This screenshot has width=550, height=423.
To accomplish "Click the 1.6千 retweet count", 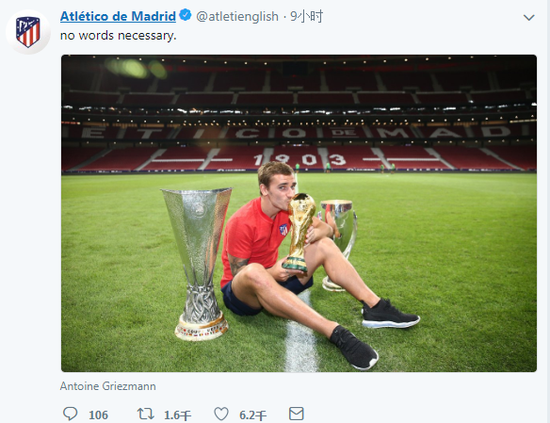I will [x=177, y=415].
